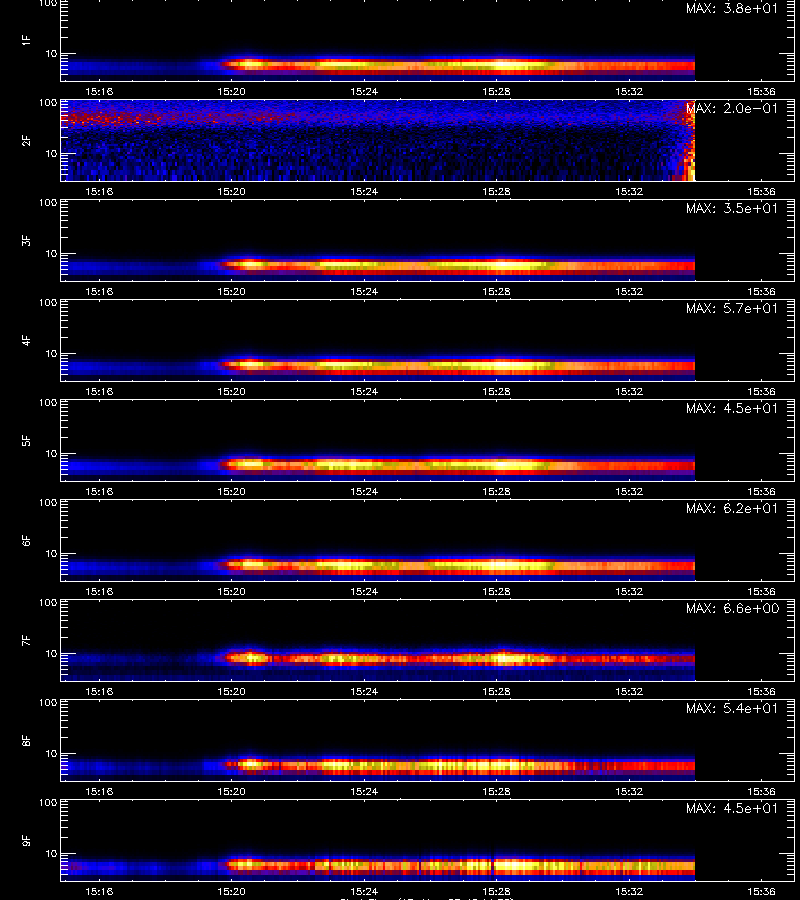Click the "100" y-axis label of panel 2F
Viewport: 800px width, 900px height.
click(48, 103)
